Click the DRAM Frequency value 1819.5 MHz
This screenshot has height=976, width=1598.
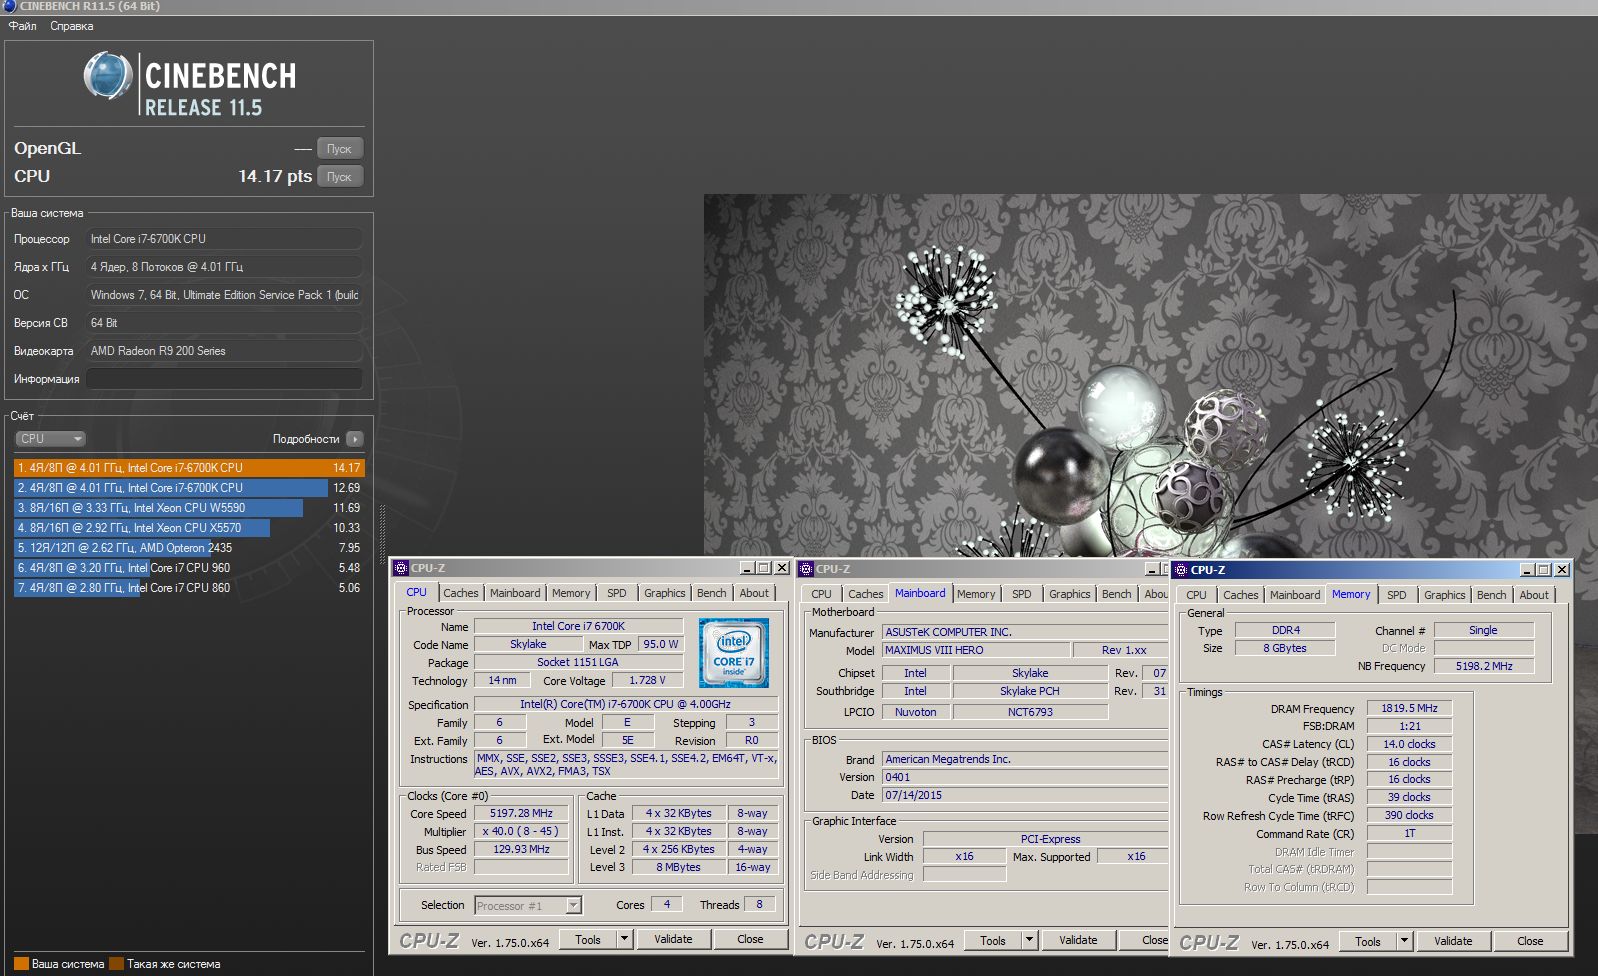coord(1409,708)
